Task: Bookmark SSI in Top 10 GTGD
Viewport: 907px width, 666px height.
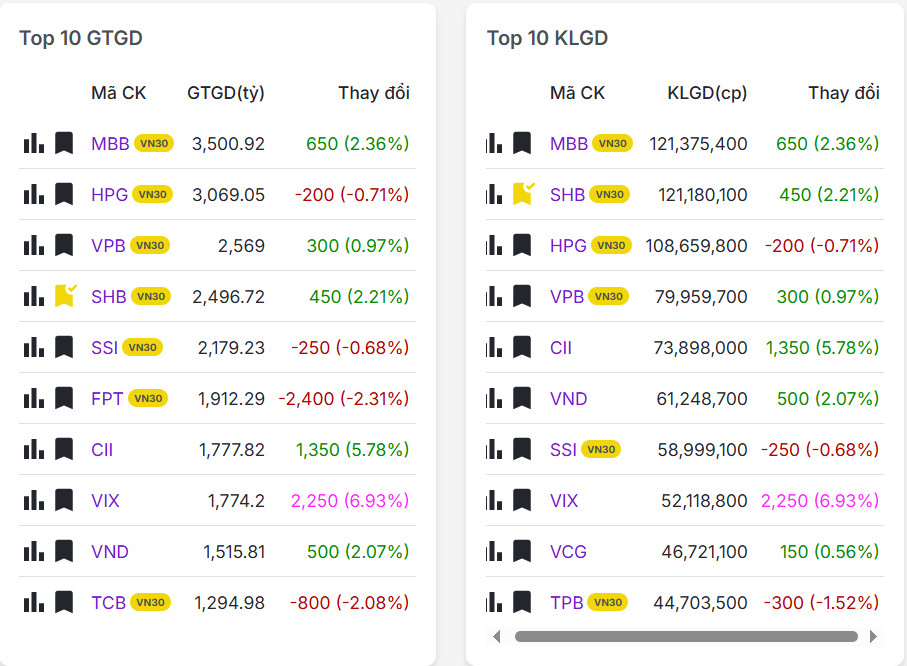Action: click(x=64, y=347)
